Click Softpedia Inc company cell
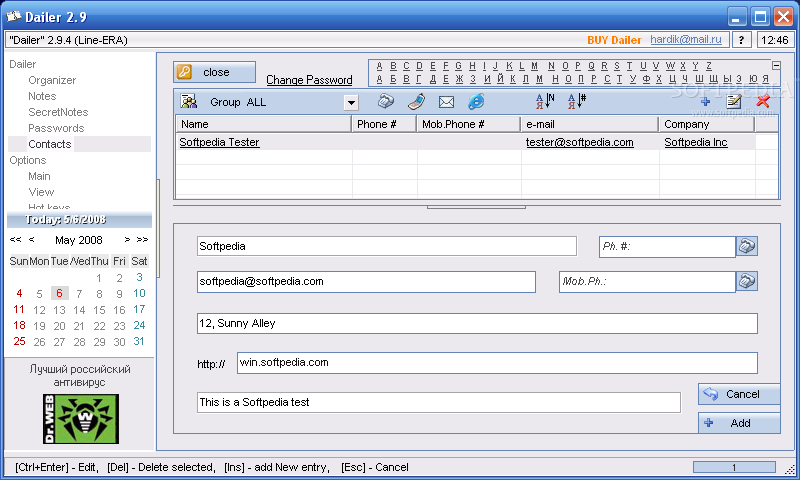 click(x=696, y=142)
